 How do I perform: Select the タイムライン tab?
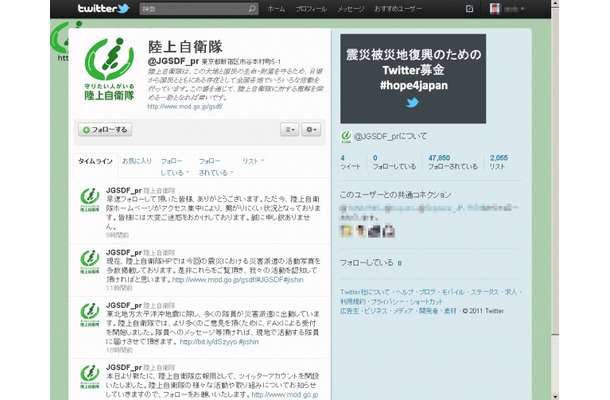95,161
